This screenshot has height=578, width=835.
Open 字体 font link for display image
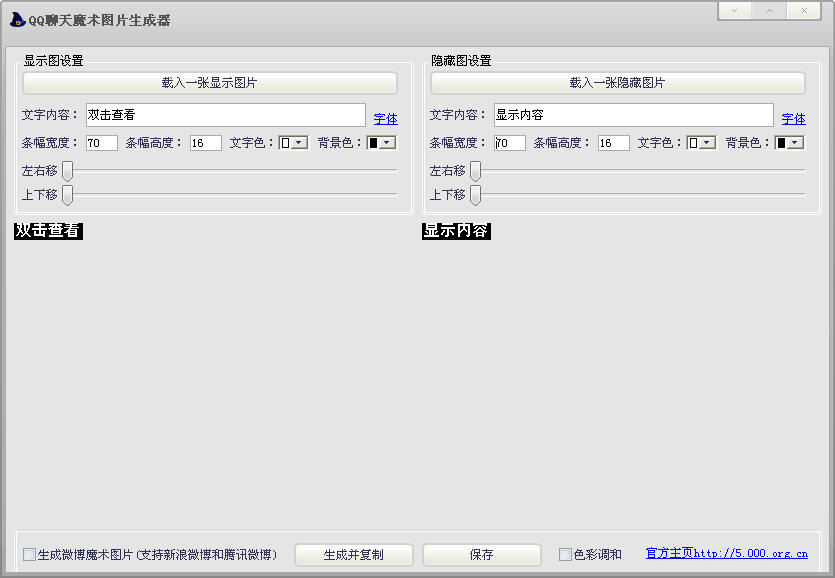click(x=386, y=119)
